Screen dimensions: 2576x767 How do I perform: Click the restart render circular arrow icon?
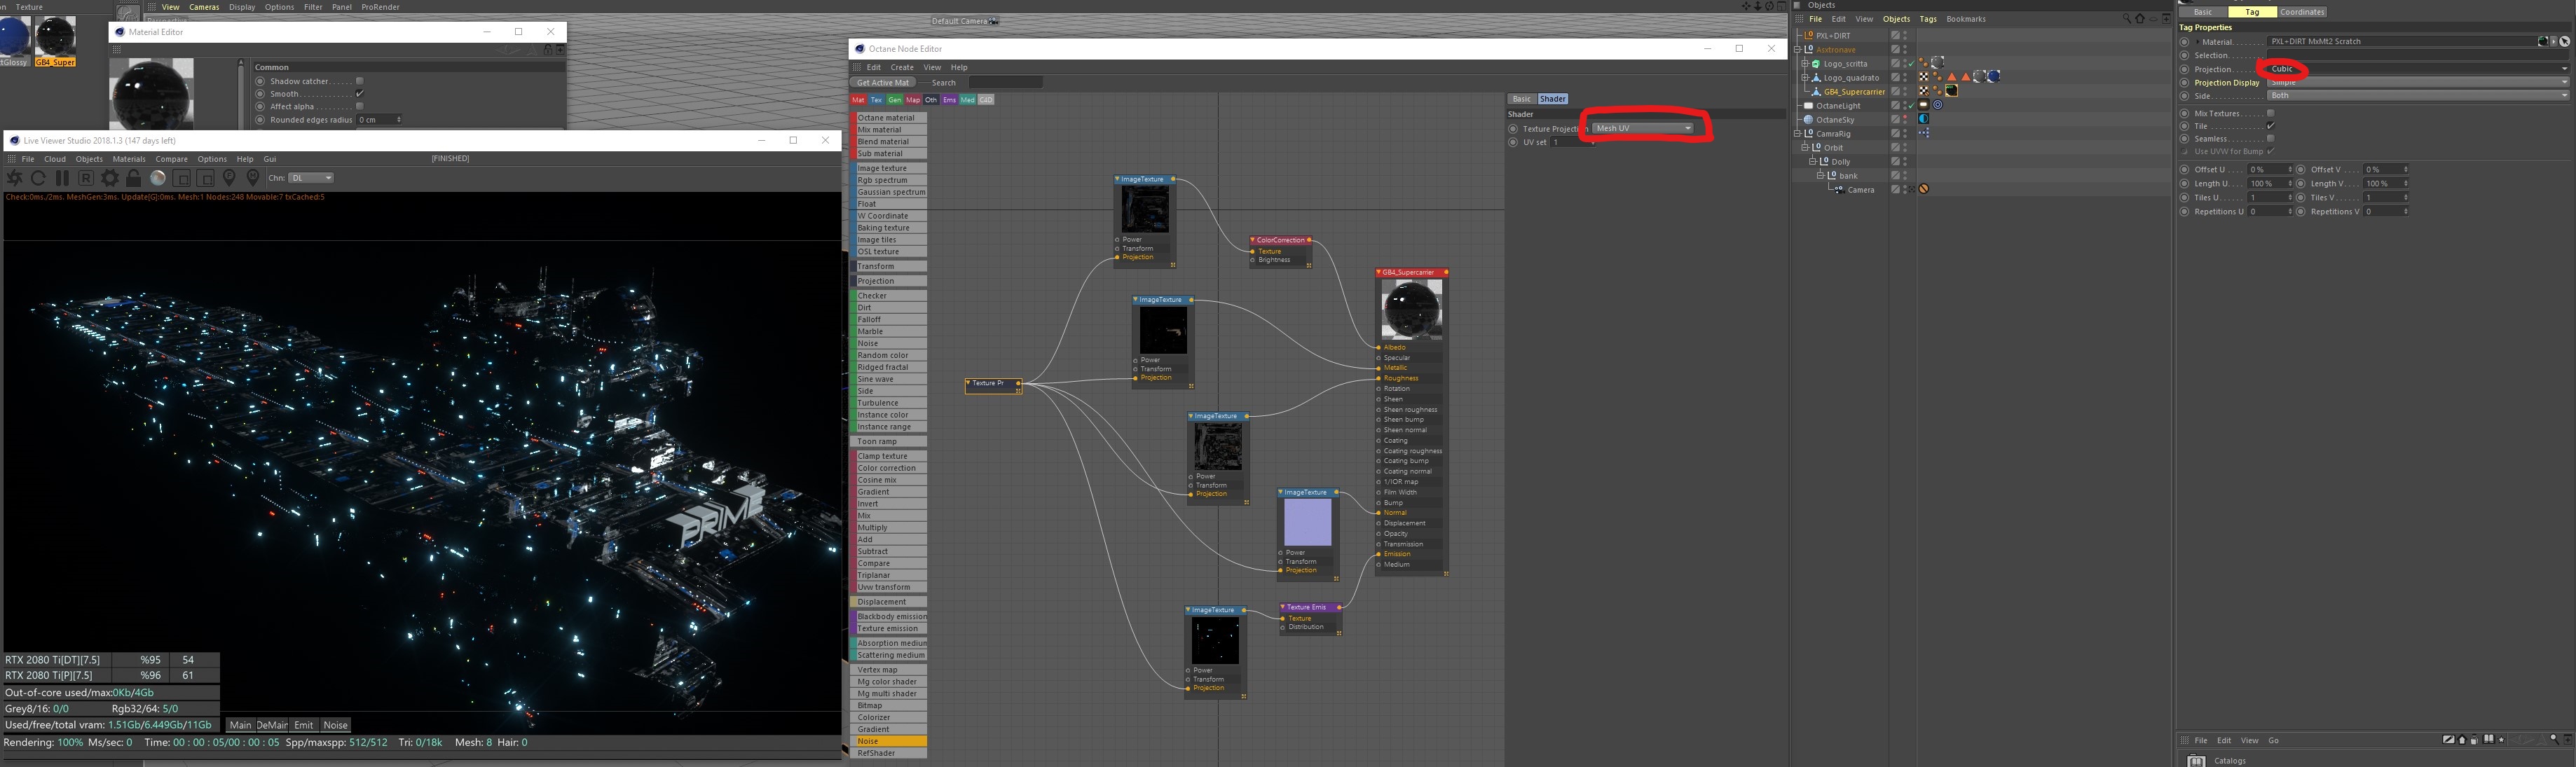coord(38,178)
